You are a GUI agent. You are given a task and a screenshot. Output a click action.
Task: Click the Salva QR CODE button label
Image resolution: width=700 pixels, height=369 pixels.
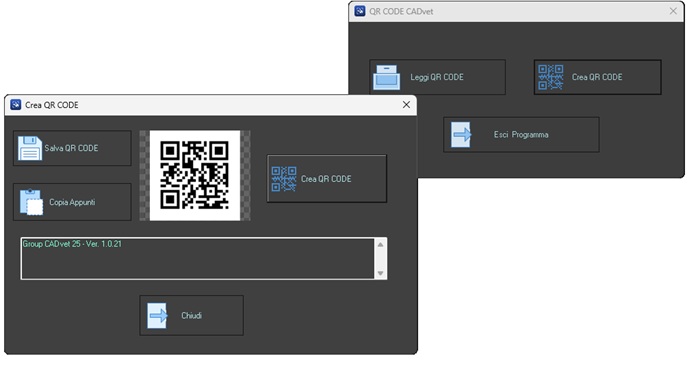click(71, 148)
